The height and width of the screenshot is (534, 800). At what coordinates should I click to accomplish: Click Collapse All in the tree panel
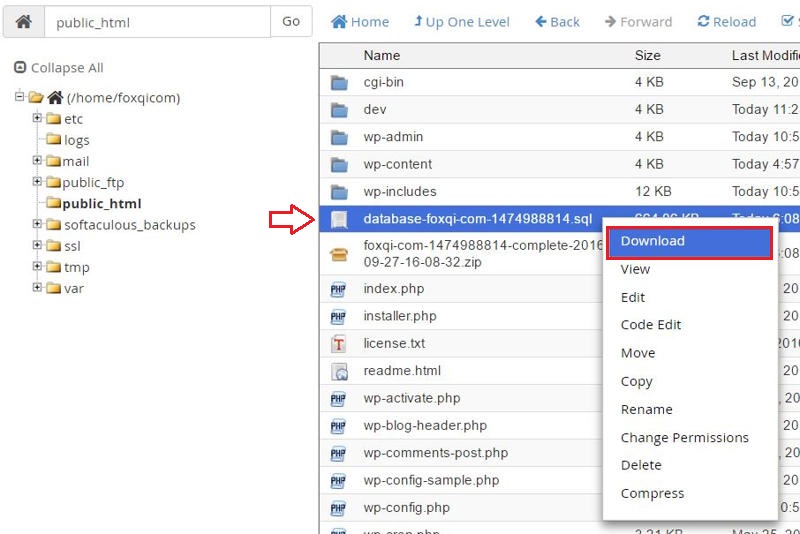click(59, 68)
